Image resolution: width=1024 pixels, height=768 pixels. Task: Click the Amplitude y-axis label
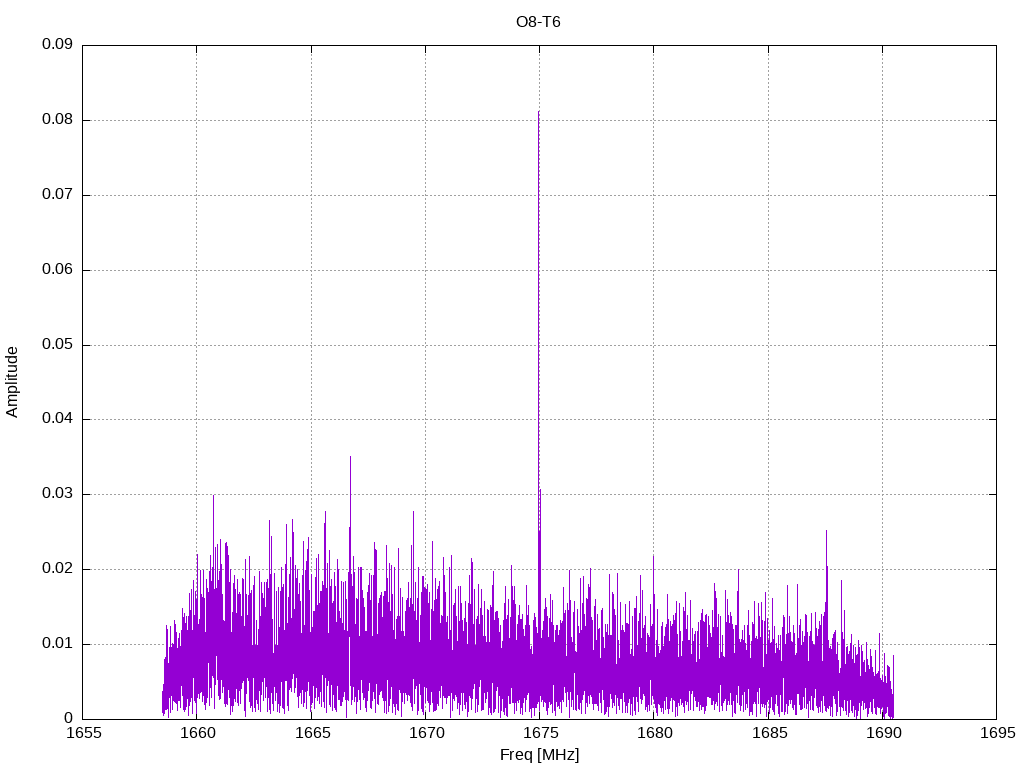tap(12, 381)
